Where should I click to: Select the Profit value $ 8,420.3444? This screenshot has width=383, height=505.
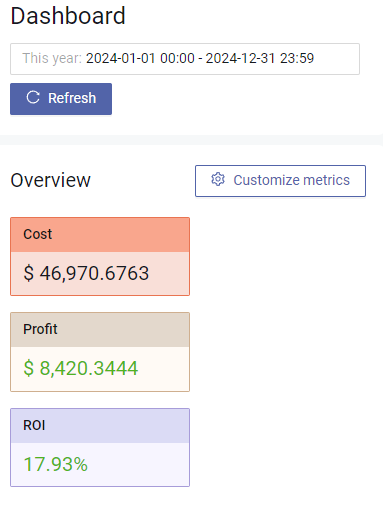[81, 368]
